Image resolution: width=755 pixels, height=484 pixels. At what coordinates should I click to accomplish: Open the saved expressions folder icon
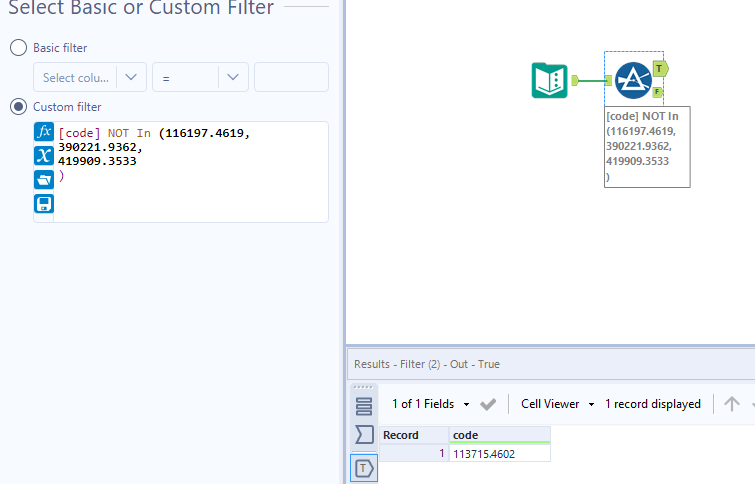point(44,180)
